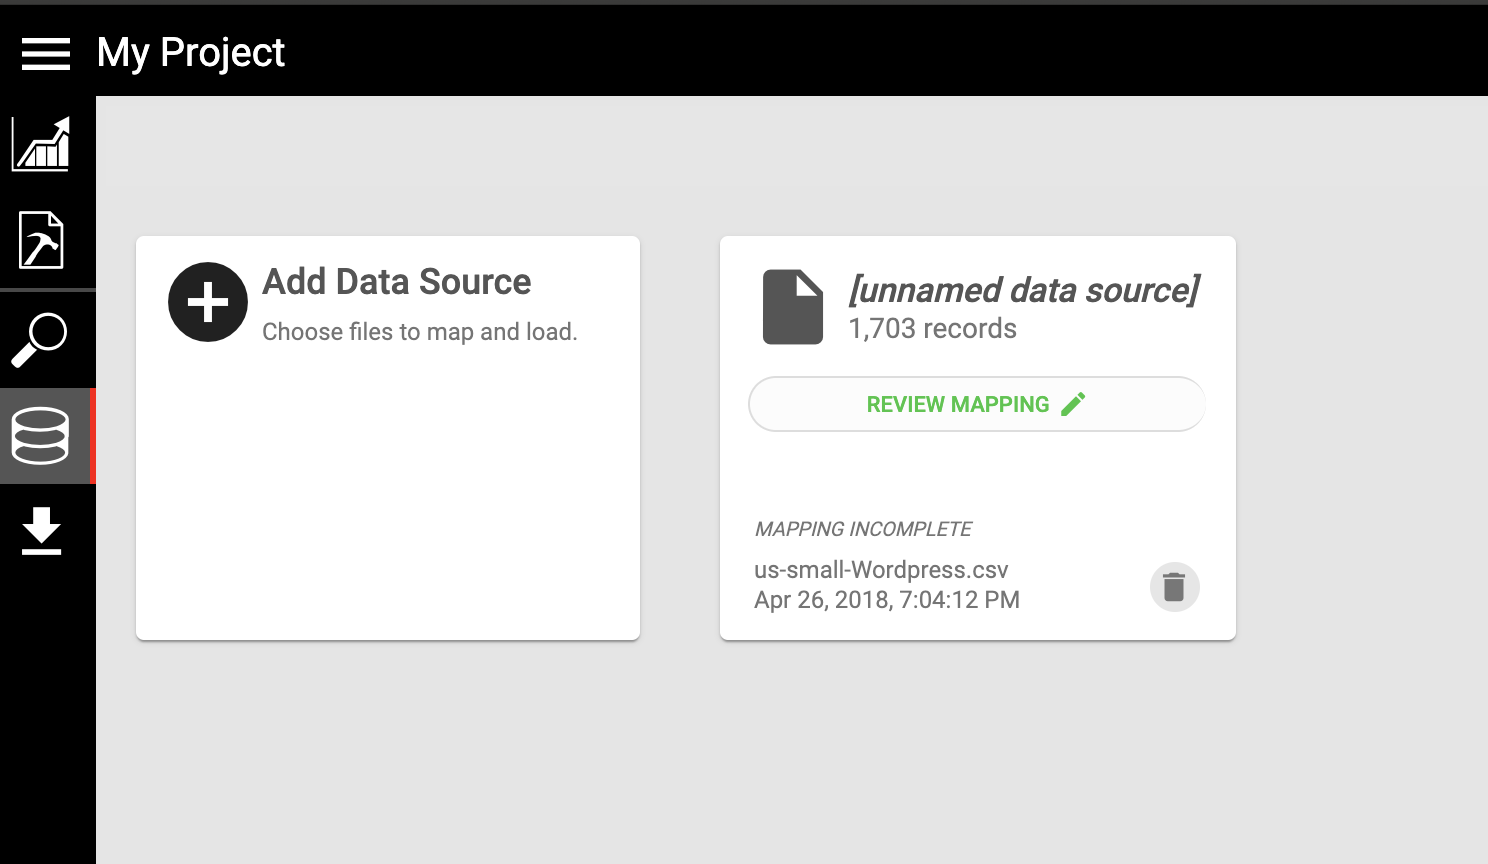Click the My Project title
This screenshot has width=1488, height=864.
point(191,53)
